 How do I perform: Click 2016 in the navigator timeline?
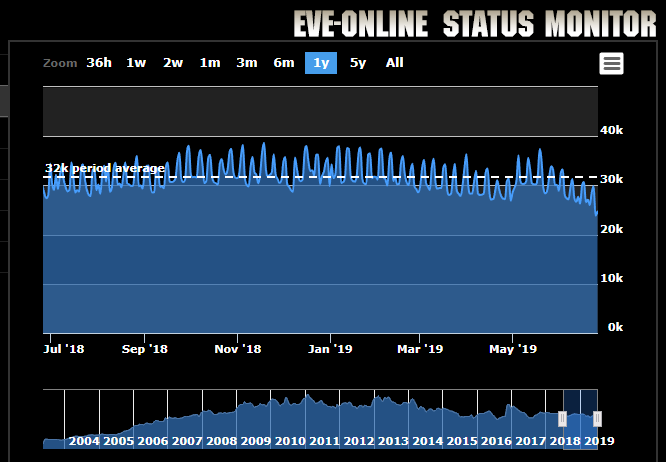point(496,441)
